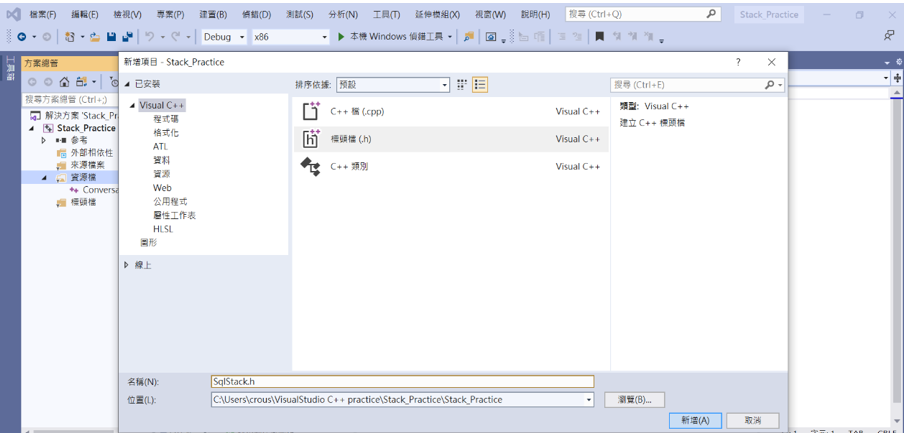Click the home icon in Solution Explorer
Screen dimensions: 904x433
click(x=65, y=82)
